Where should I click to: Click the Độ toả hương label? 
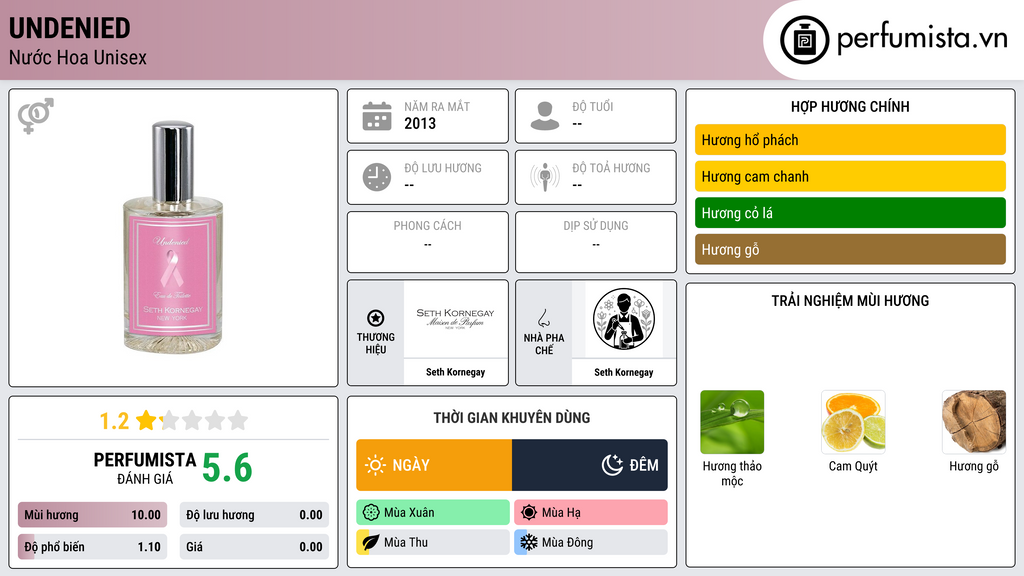point(611,168)
